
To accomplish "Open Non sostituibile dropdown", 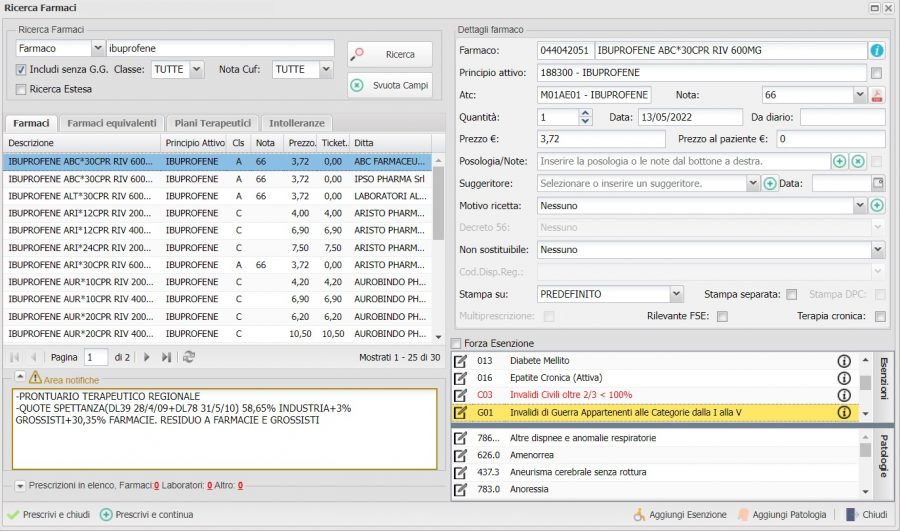I will (x=878, y=250).
